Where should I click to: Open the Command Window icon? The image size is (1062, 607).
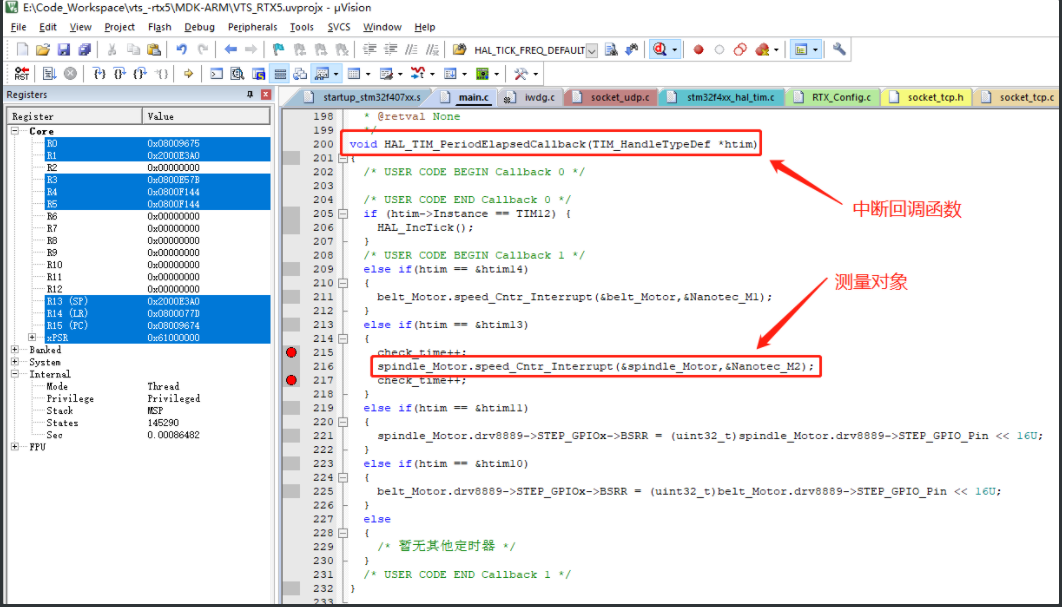click(x=217, y=72)
